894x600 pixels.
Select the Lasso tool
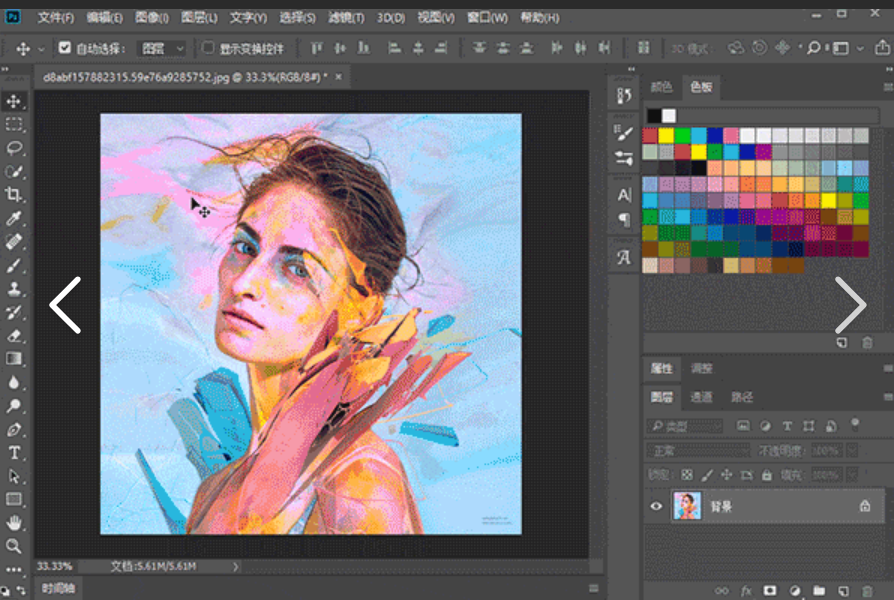pos(14,148)
